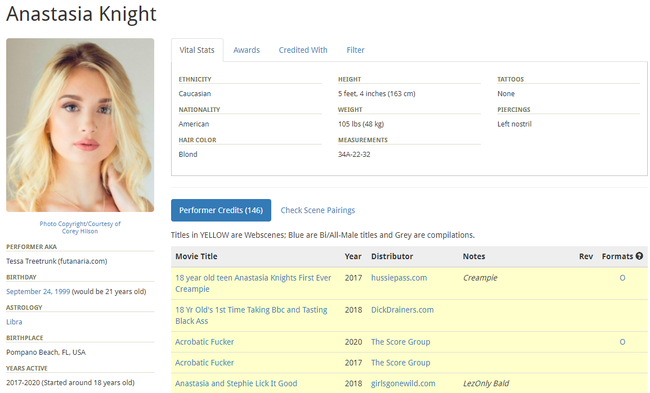Switch to the Awards tab
The height and width of the screenshot is (393, 650).
247,50
